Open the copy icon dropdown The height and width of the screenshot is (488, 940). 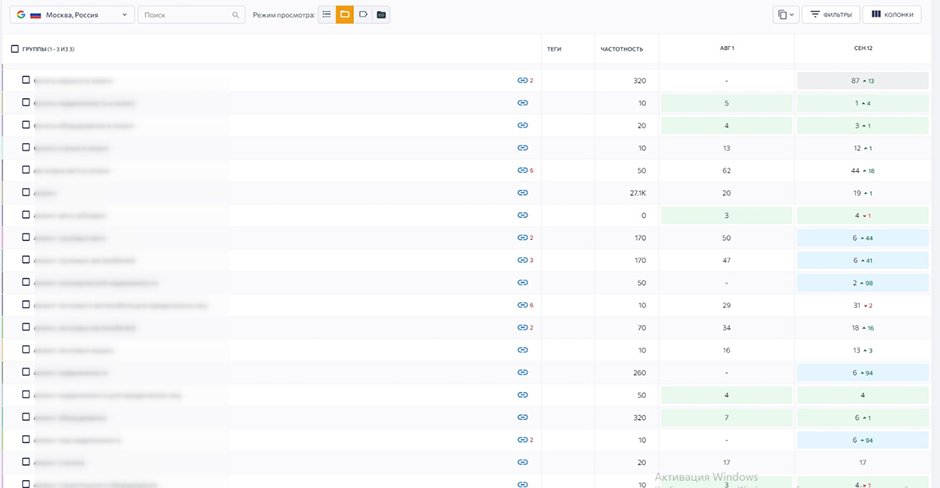785,14
